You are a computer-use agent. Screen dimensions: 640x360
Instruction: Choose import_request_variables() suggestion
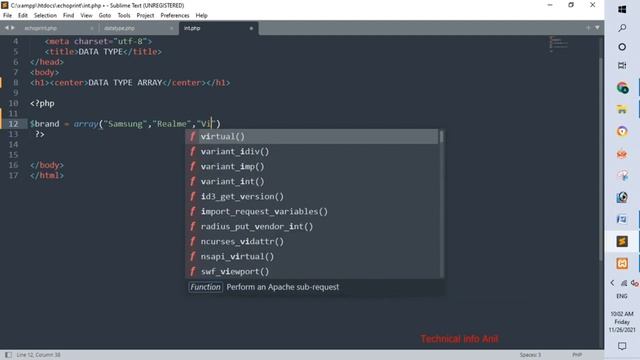312,211
